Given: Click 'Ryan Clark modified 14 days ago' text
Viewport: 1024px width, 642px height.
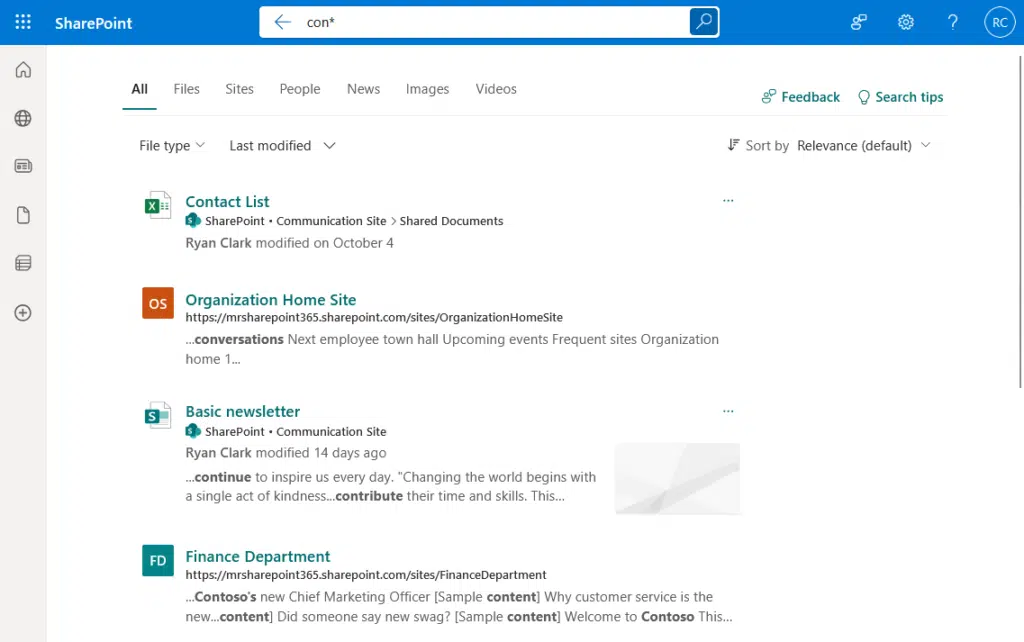Looking at the screenshot, I should pos(286,453).
